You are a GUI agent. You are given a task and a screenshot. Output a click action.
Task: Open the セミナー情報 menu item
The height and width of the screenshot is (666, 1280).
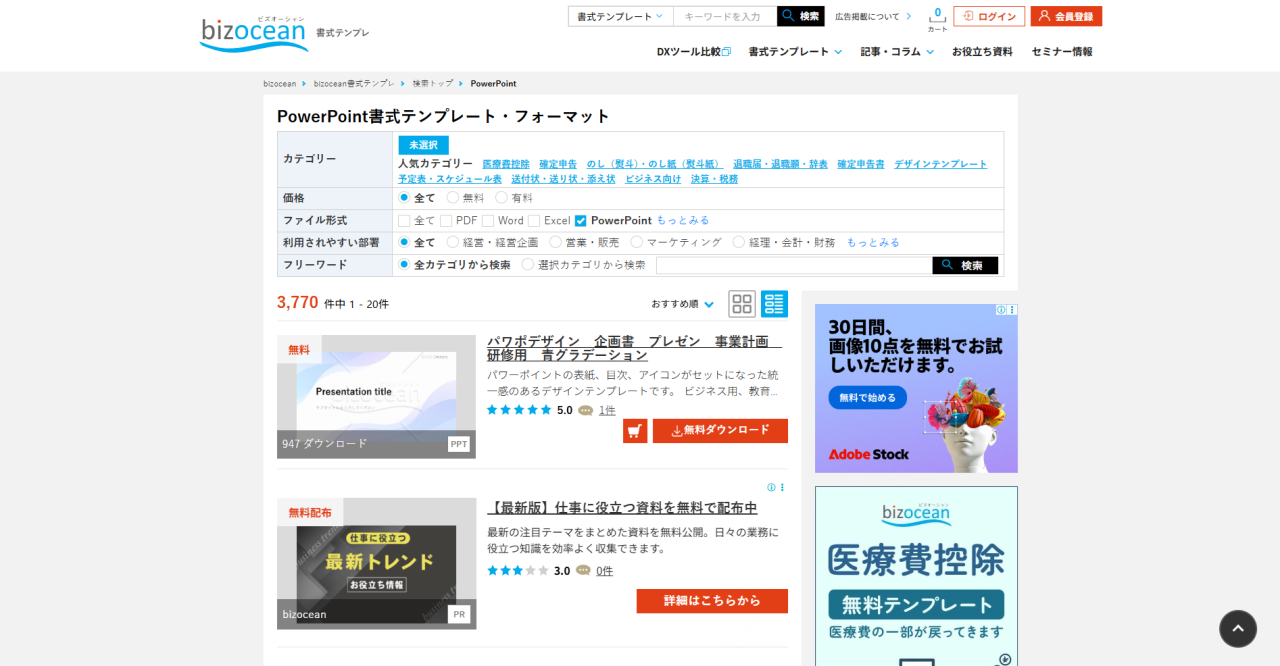click(x=1062, y=52)
